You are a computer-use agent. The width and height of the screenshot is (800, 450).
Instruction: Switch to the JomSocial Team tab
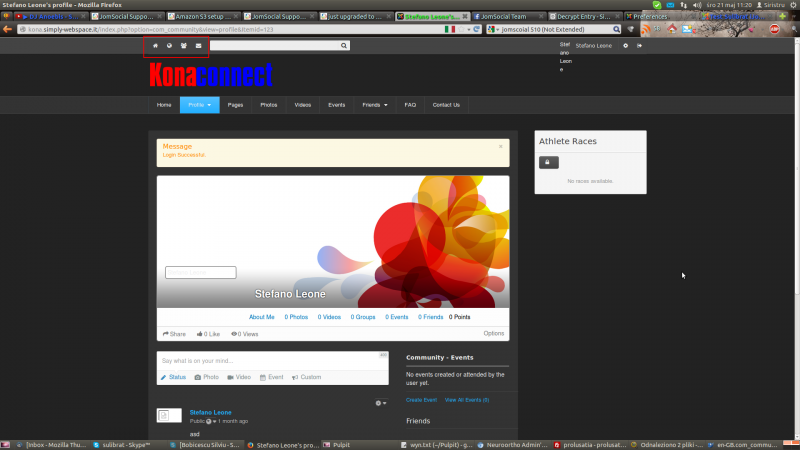coord(508,16)
